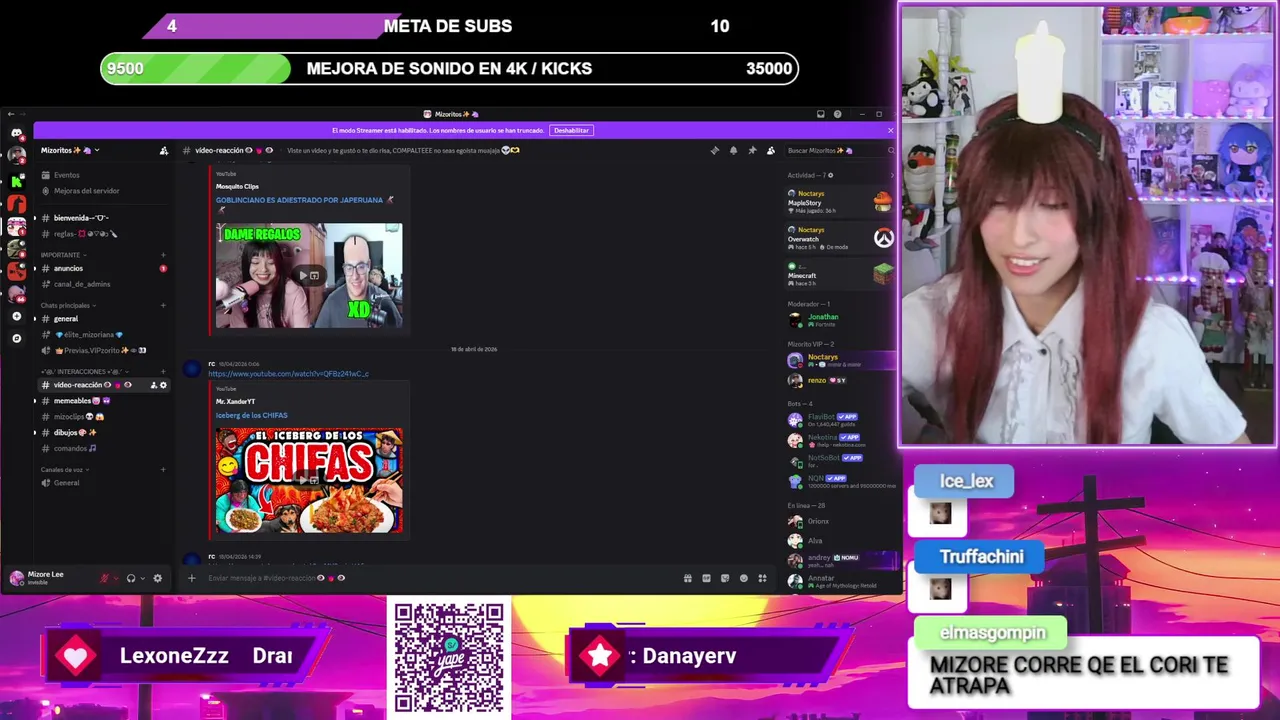Open the youtube.com watch link
This screenshot has height=720, width=1280.
tap(288, 374)
